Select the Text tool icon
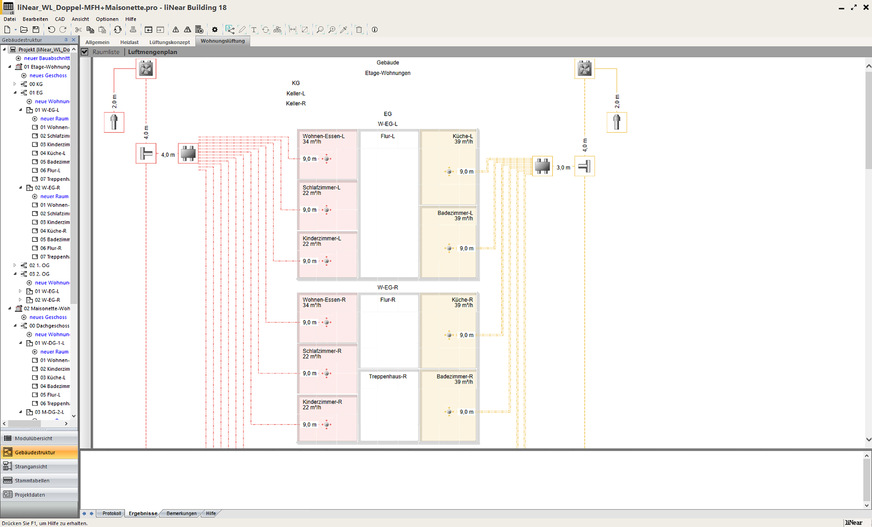The height and width of the screenshot is (527, 872). pyautogui.click(x=253, y=30)
